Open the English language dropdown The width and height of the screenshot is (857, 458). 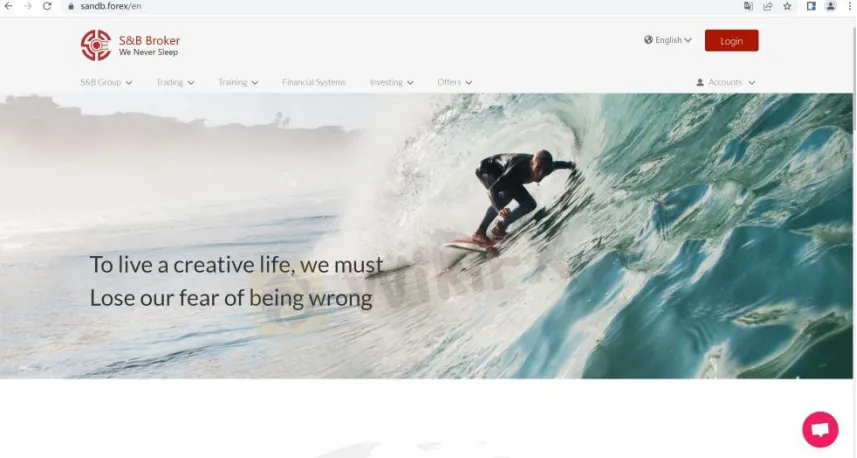point(668,40)
